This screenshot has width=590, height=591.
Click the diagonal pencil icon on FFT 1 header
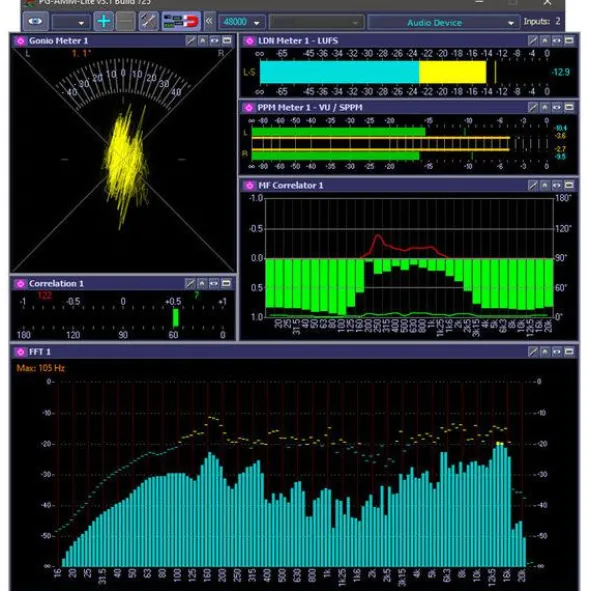[x=532, y=352]
